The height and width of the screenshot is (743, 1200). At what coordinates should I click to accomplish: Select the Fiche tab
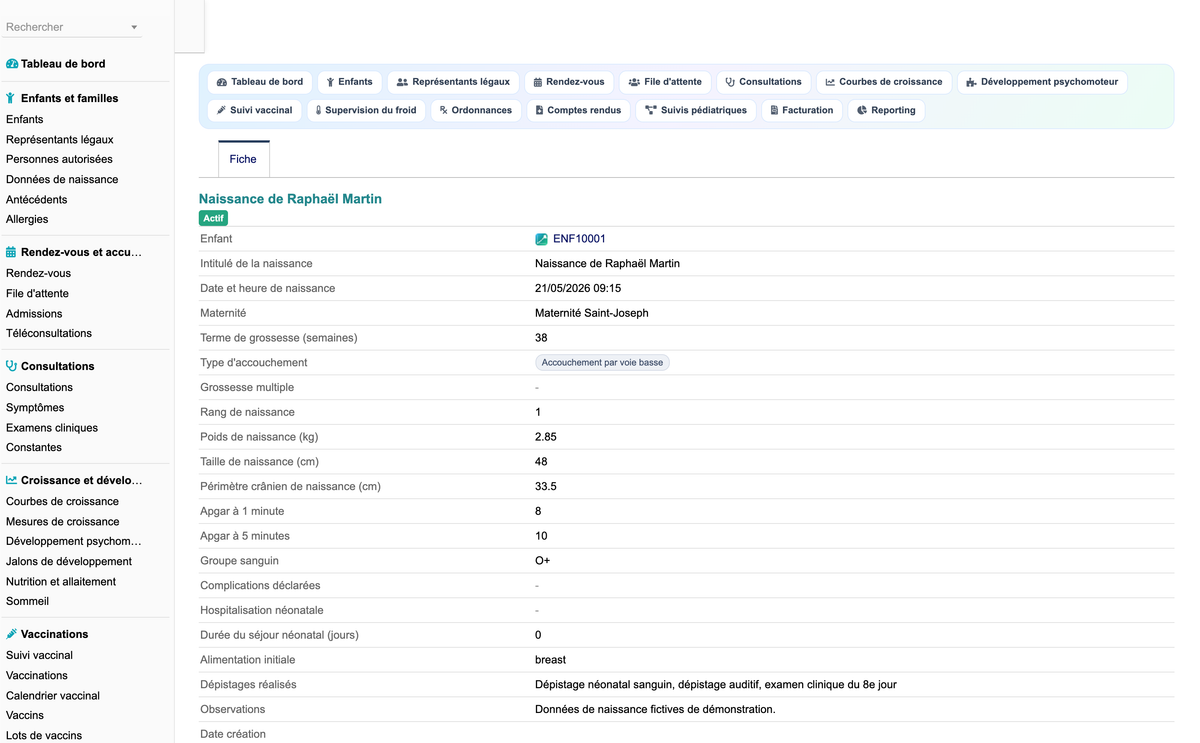(243, 159)
